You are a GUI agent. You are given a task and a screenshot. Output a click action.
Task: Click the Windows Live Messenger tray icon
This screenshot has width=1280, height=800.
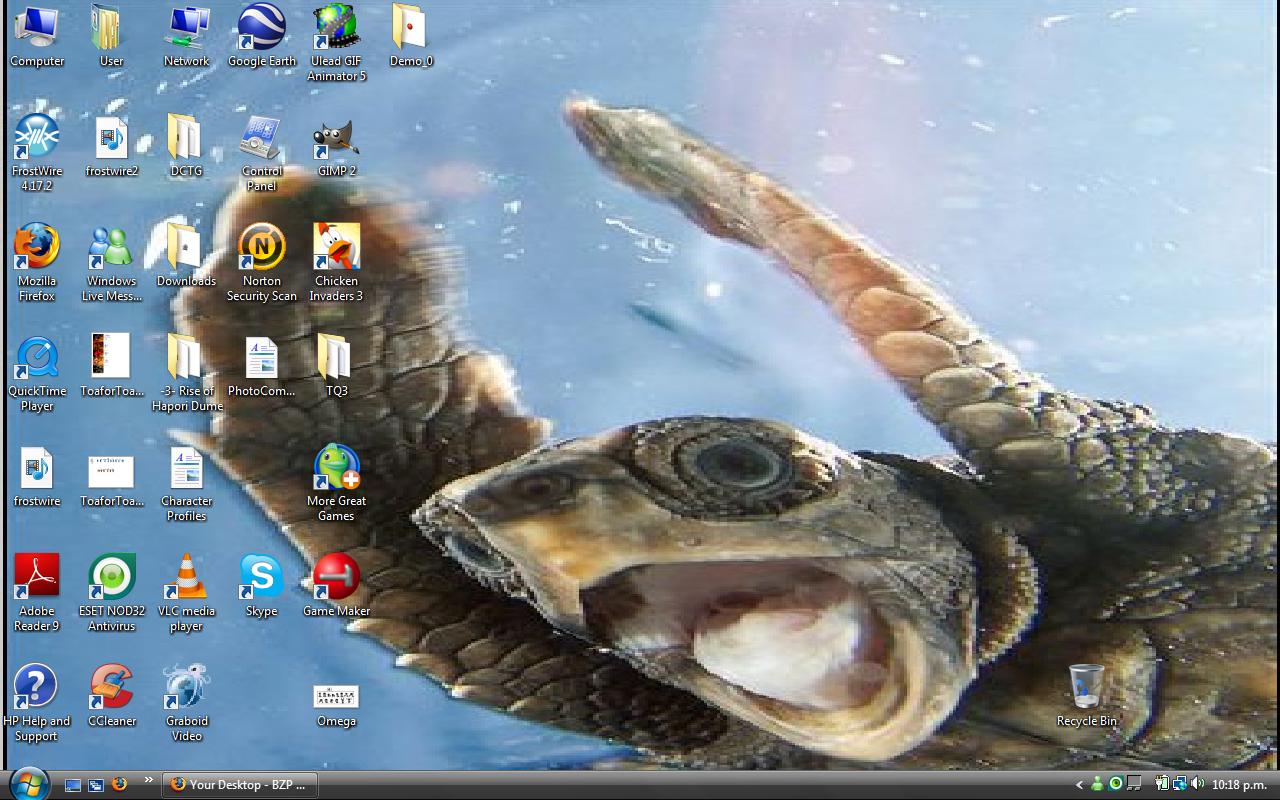pyautogui.click(x=1097, y=784)
